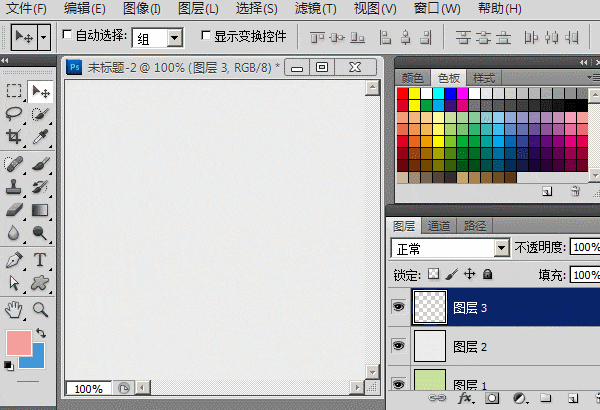Enable the 自动选择 checkbox
The height and width of the screenshot is (410, 600).
(68, 35)
